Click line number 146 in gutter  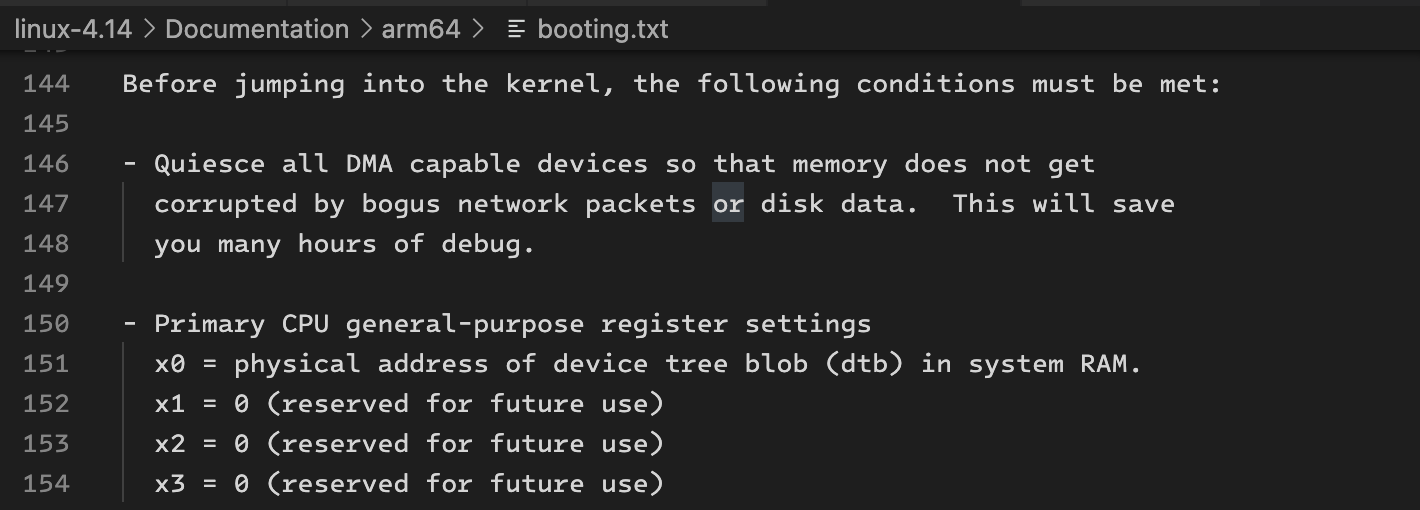coord(46,164)
